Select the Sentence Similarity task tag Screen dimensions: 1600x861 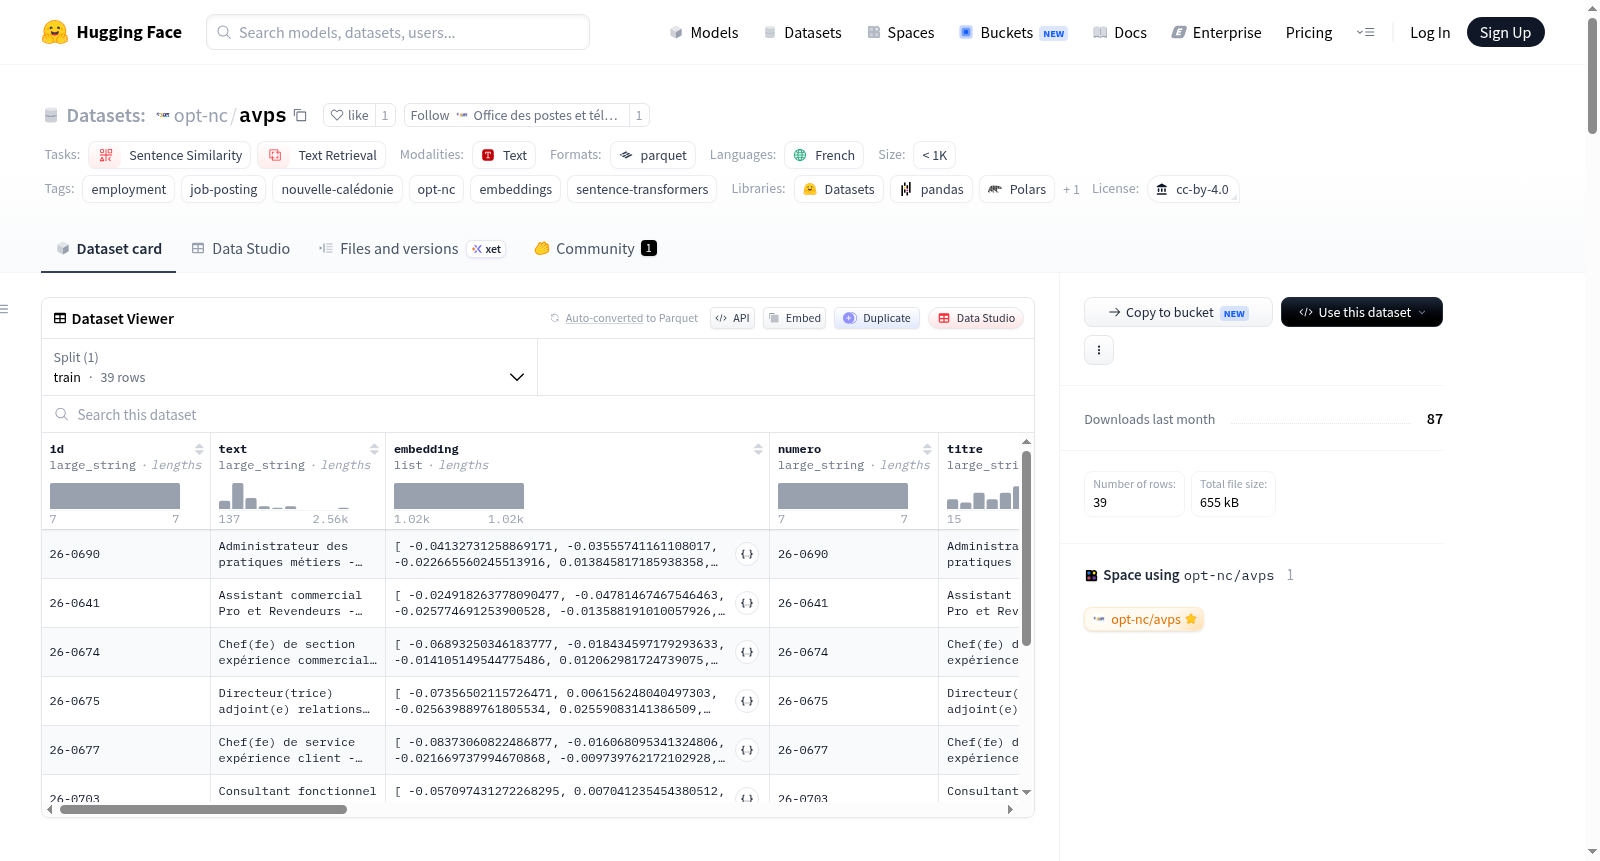point(170,155)
